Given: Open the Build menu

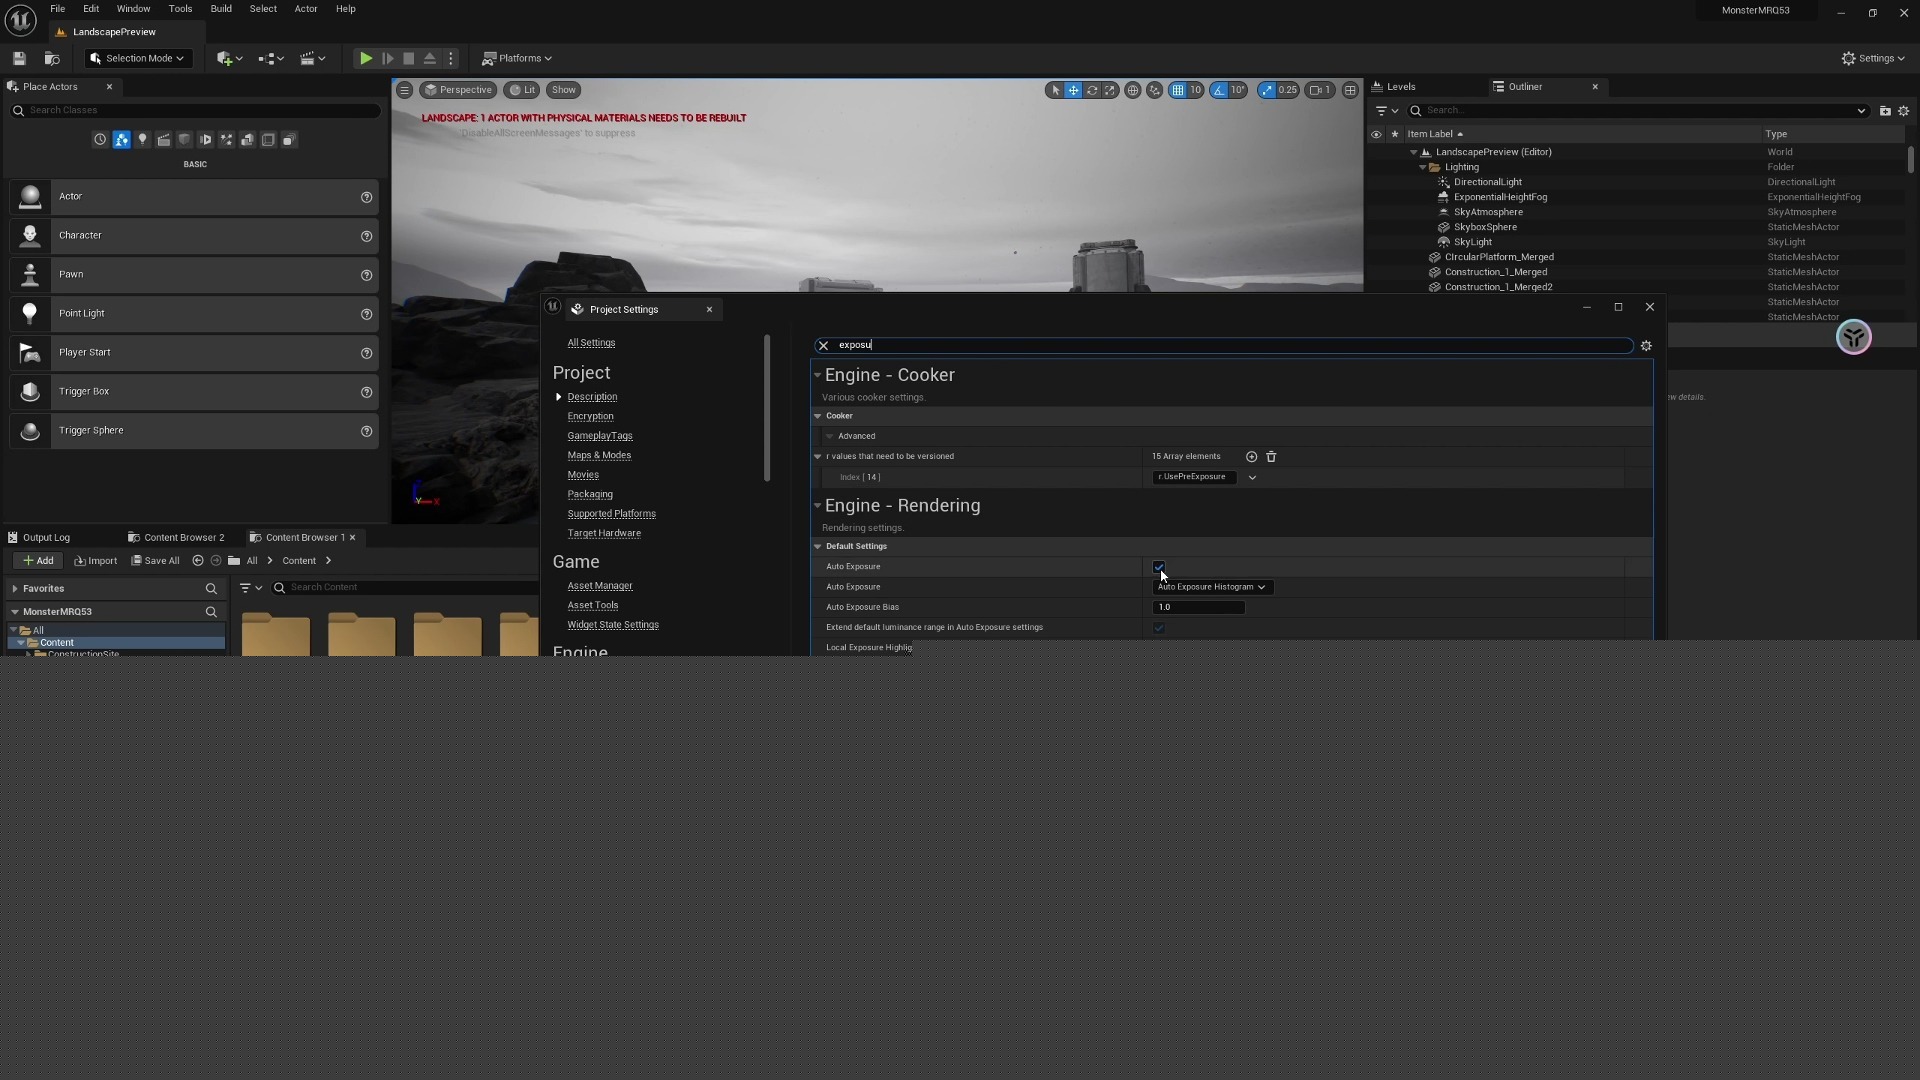Looking at the screenshot, I should [221, 9].
